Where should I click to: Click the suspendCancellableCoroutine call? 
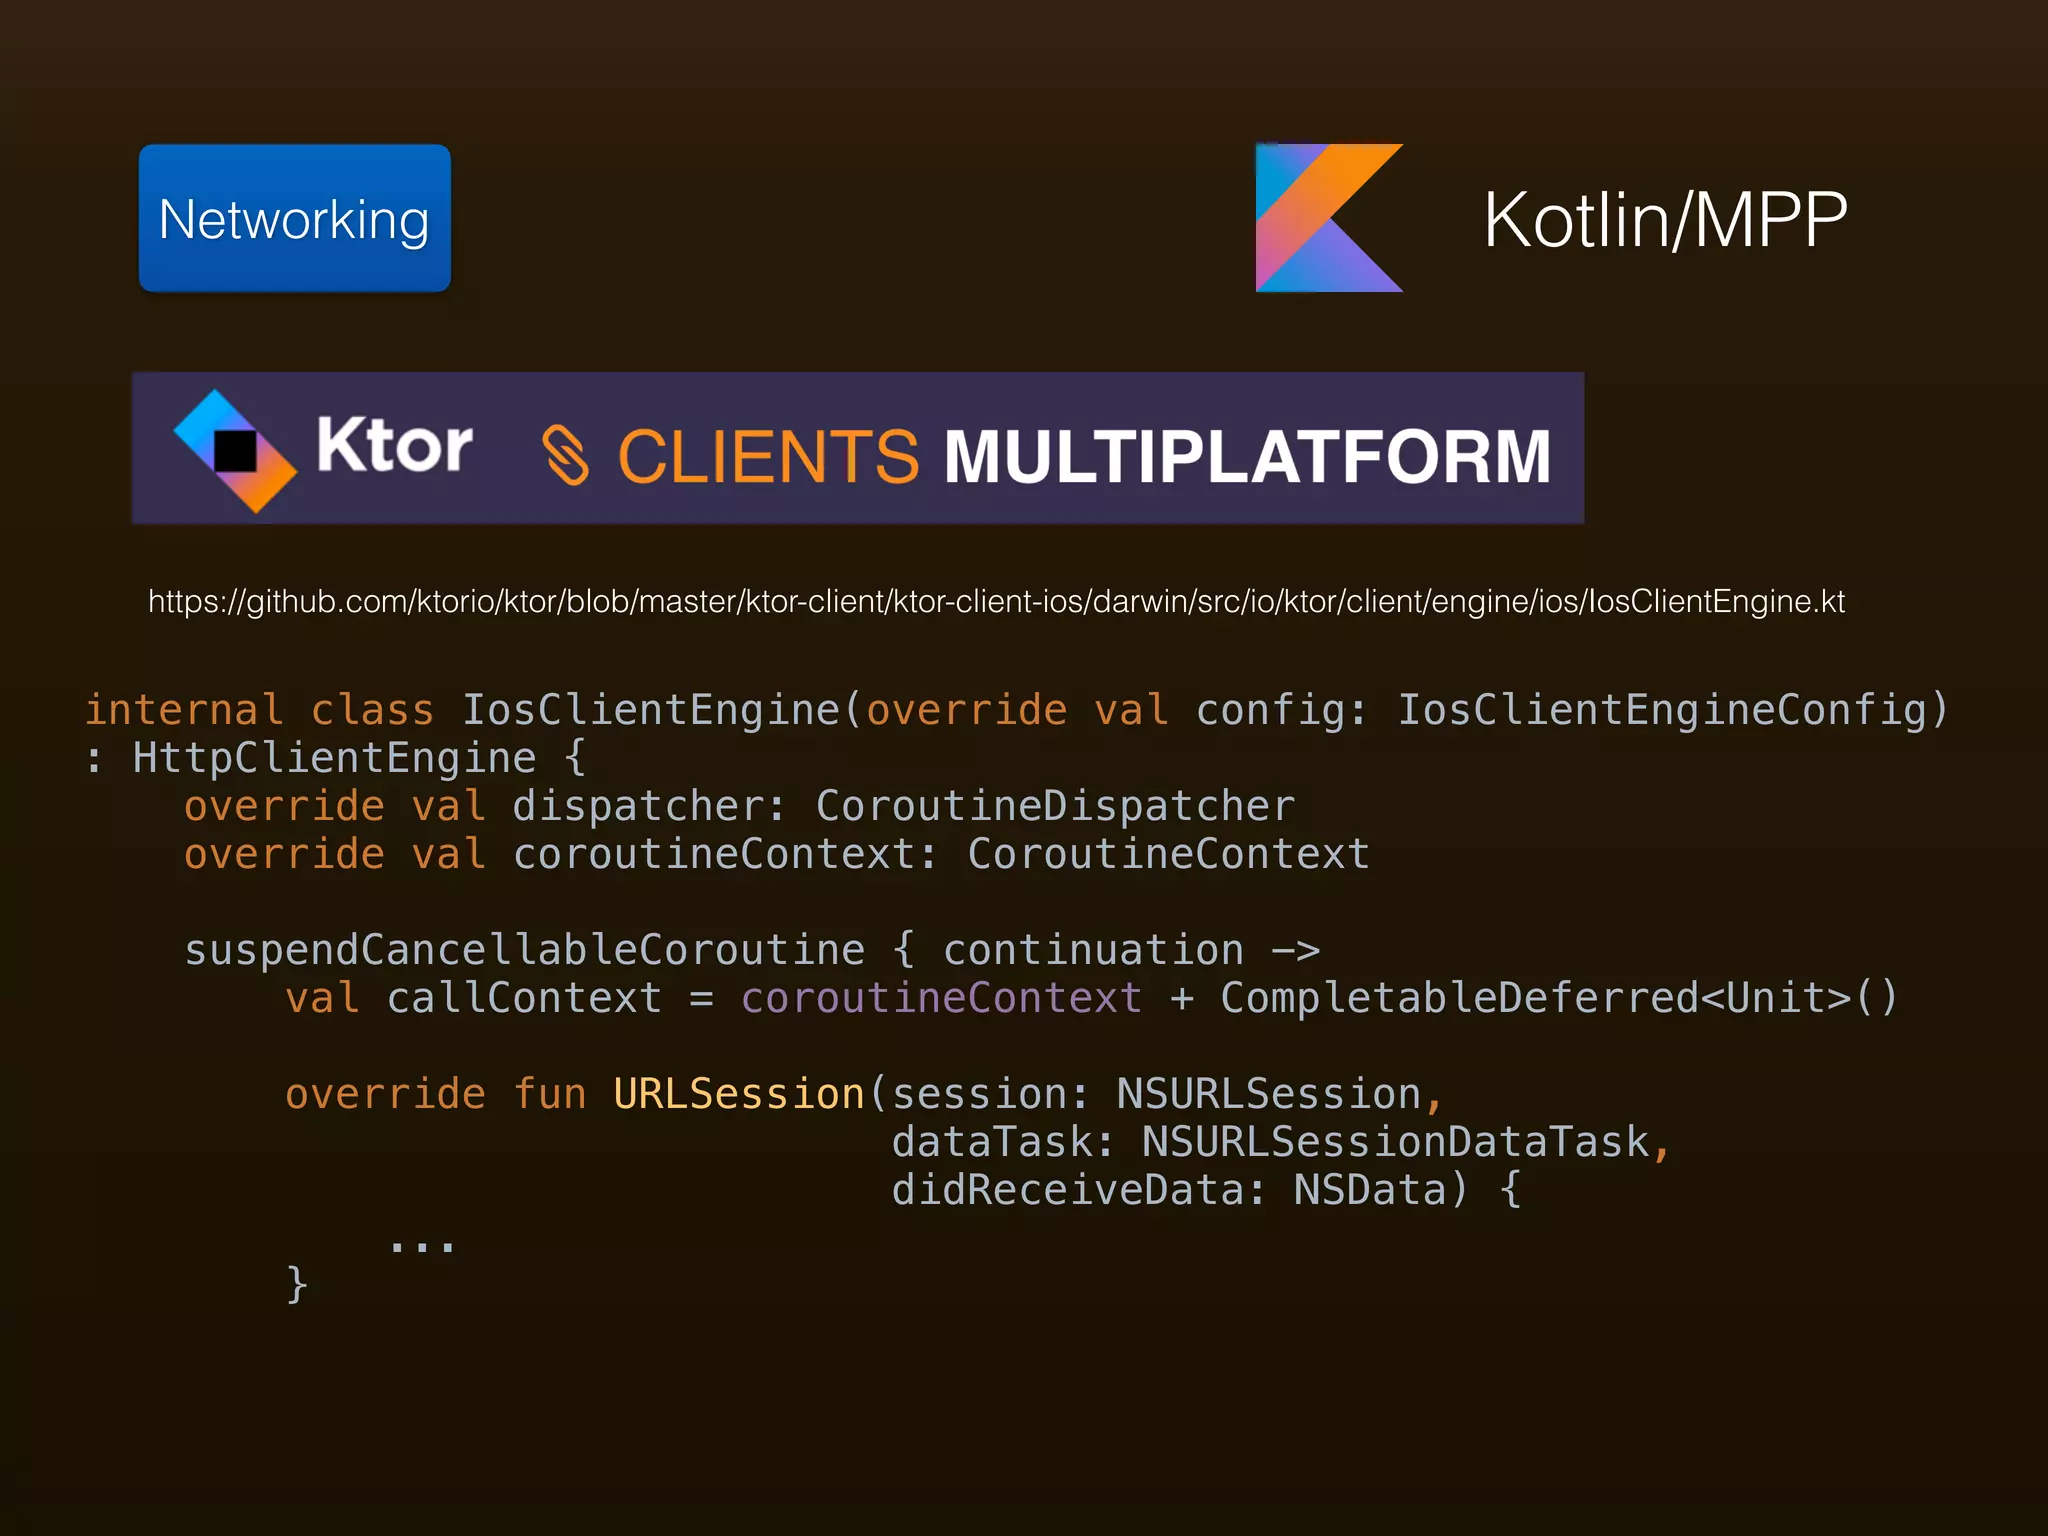[525, 950]
